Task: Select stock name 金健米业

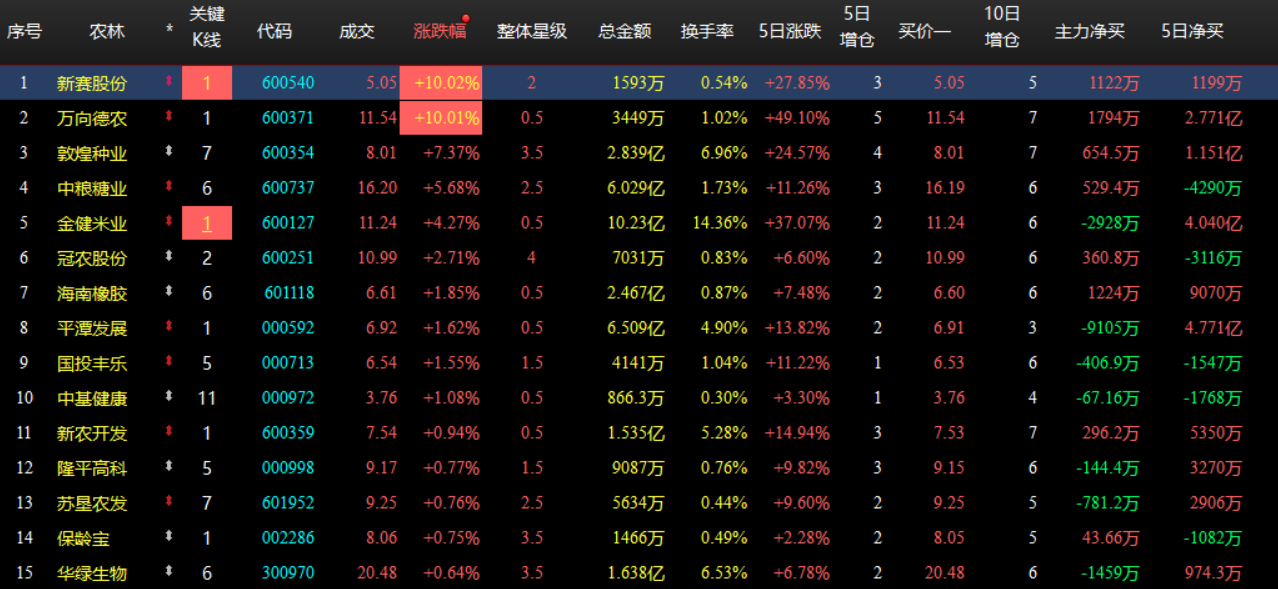Action: tap(92, 223)
